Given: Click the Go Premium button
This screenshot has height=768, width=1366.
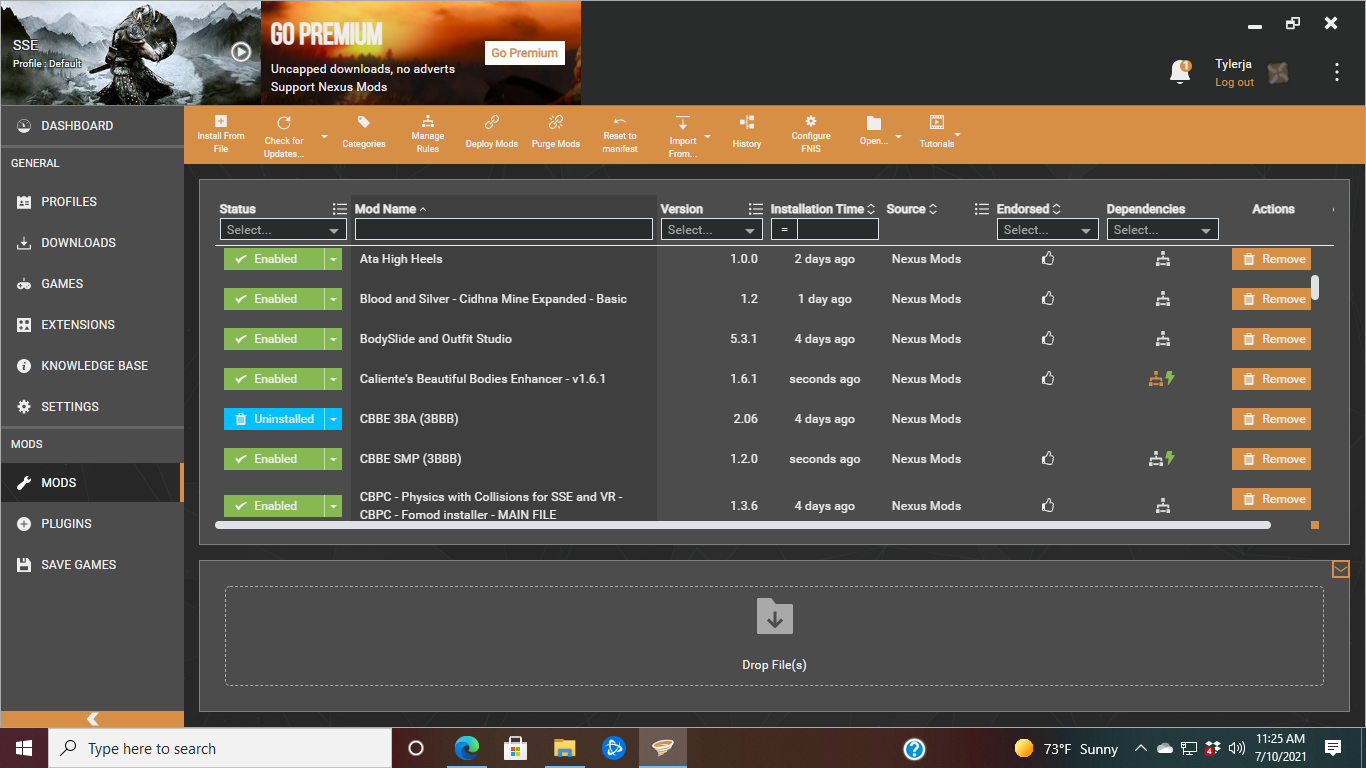Looking at the screenshot, I should [525, 53].
